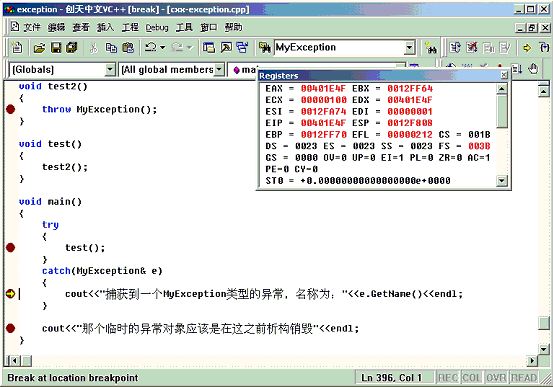Screen dimensions: 553x387
Task: Open the MyException find combo dropdown arrow
Action: 409,47
